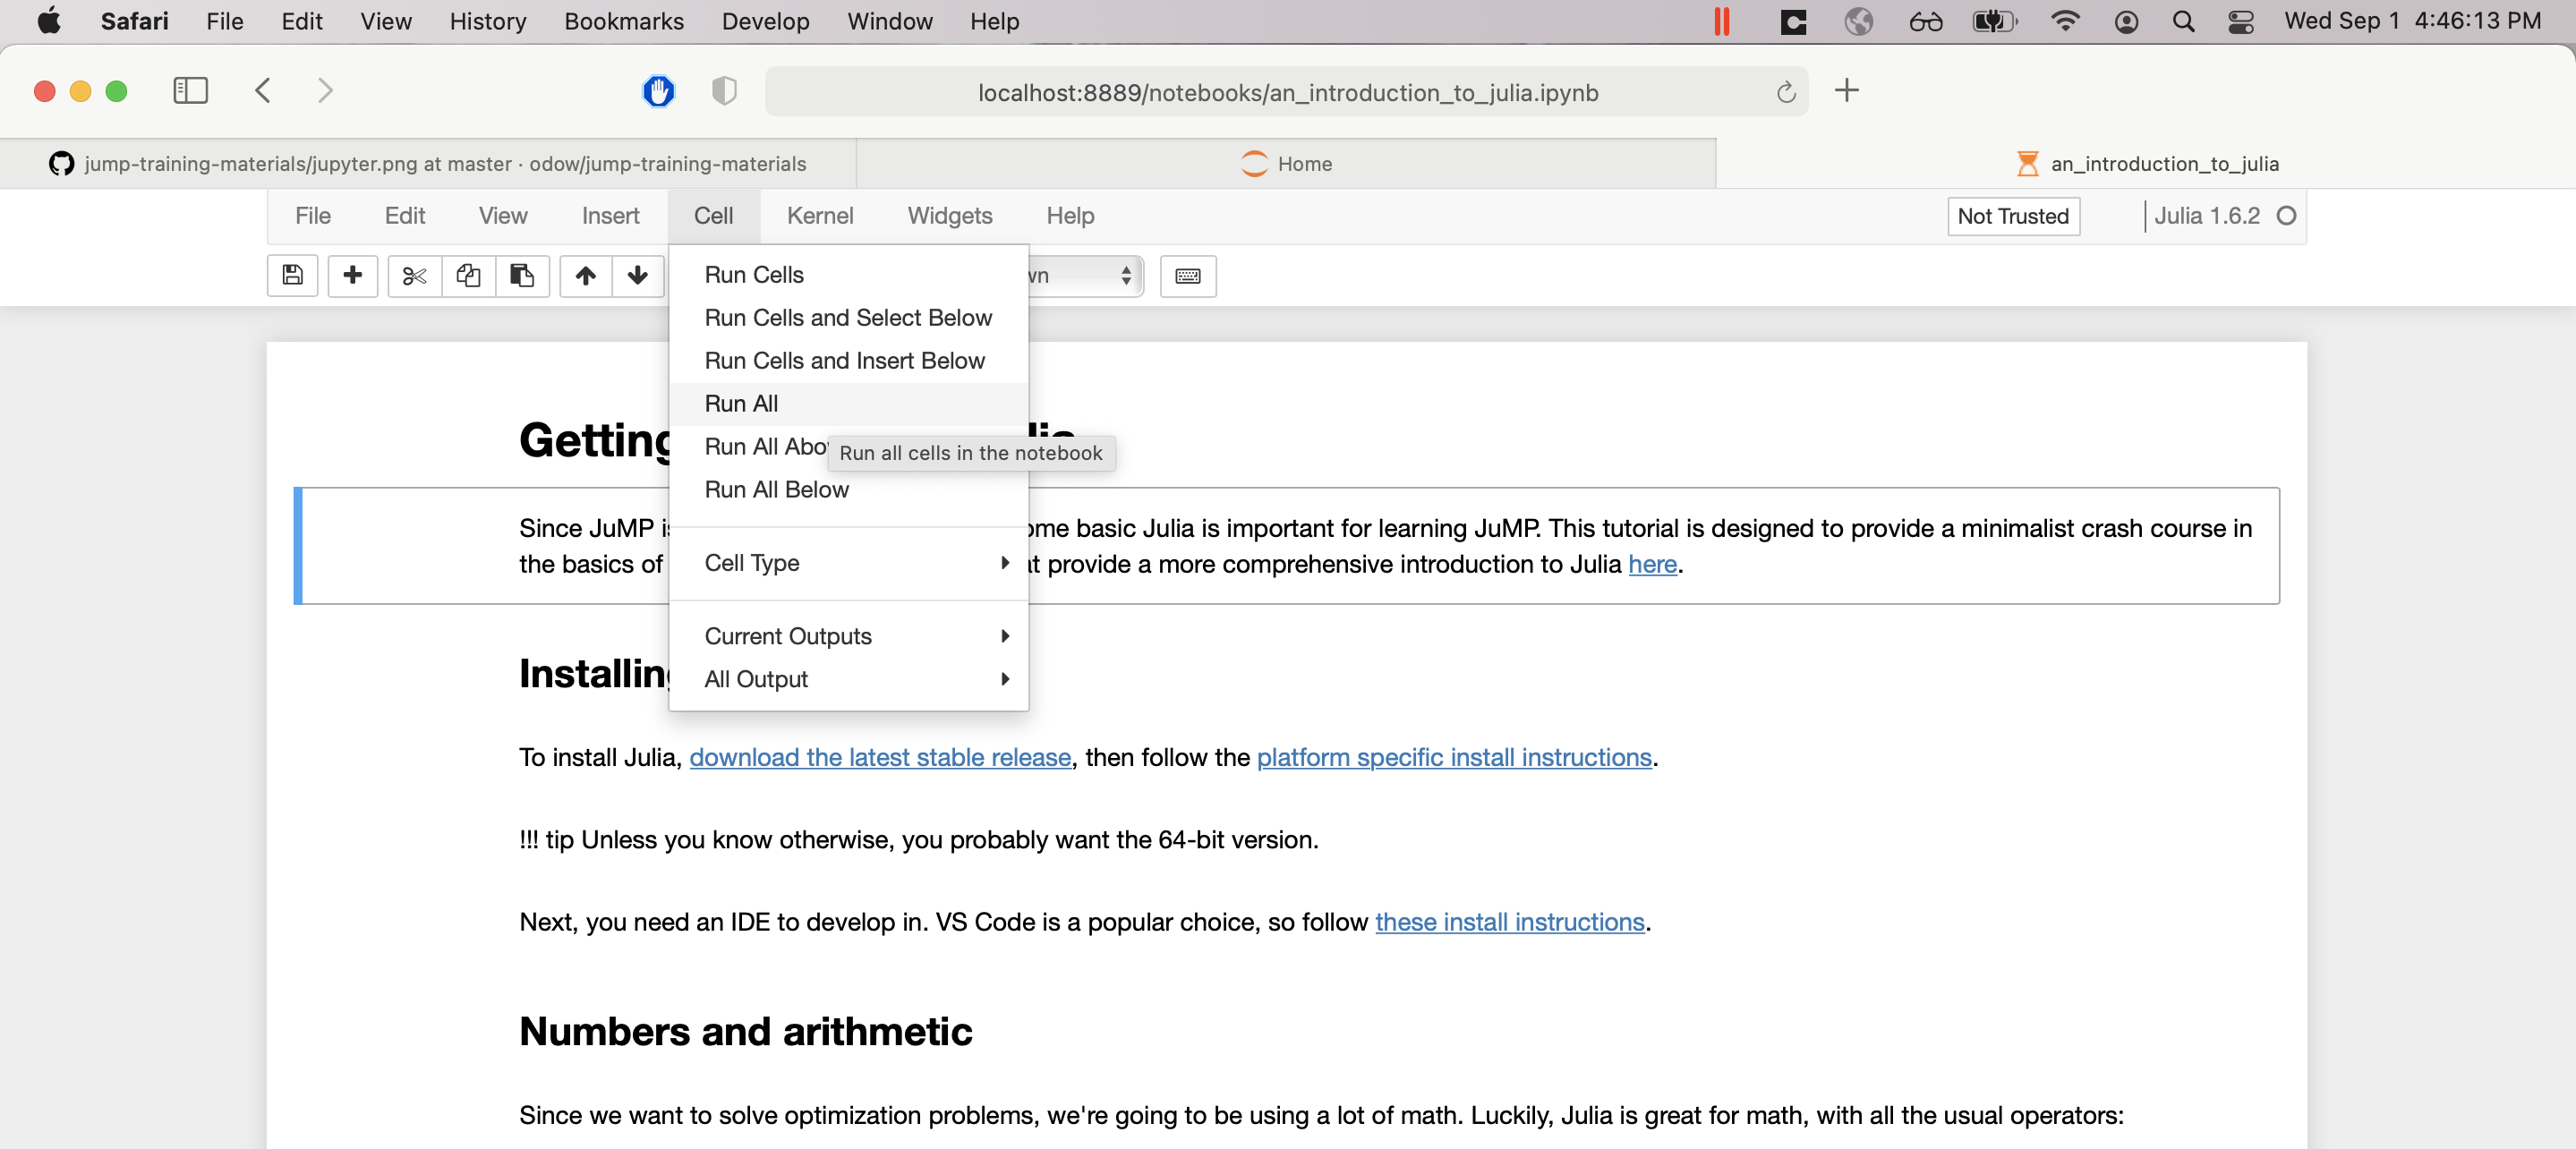Follow the 'these install instructions' link
Image resolution: width=2576 pixels, height=1149 pixels.
(1509, 922)
